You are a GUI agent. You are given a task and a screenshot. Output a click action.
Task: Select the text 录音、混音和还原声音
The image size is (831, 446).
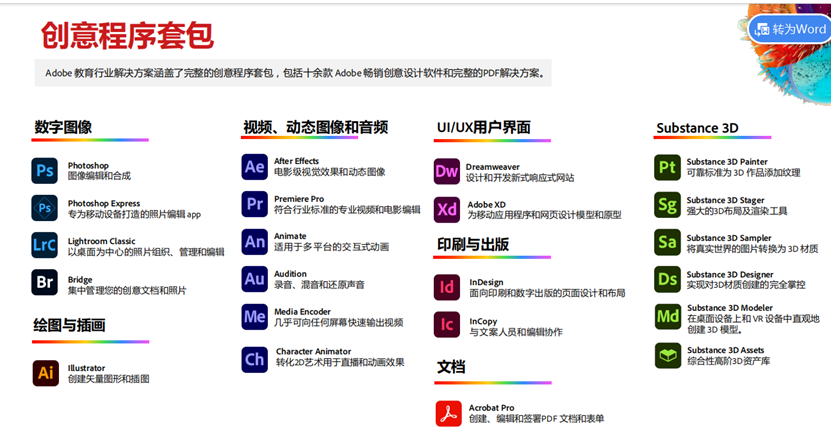(319, 285)
